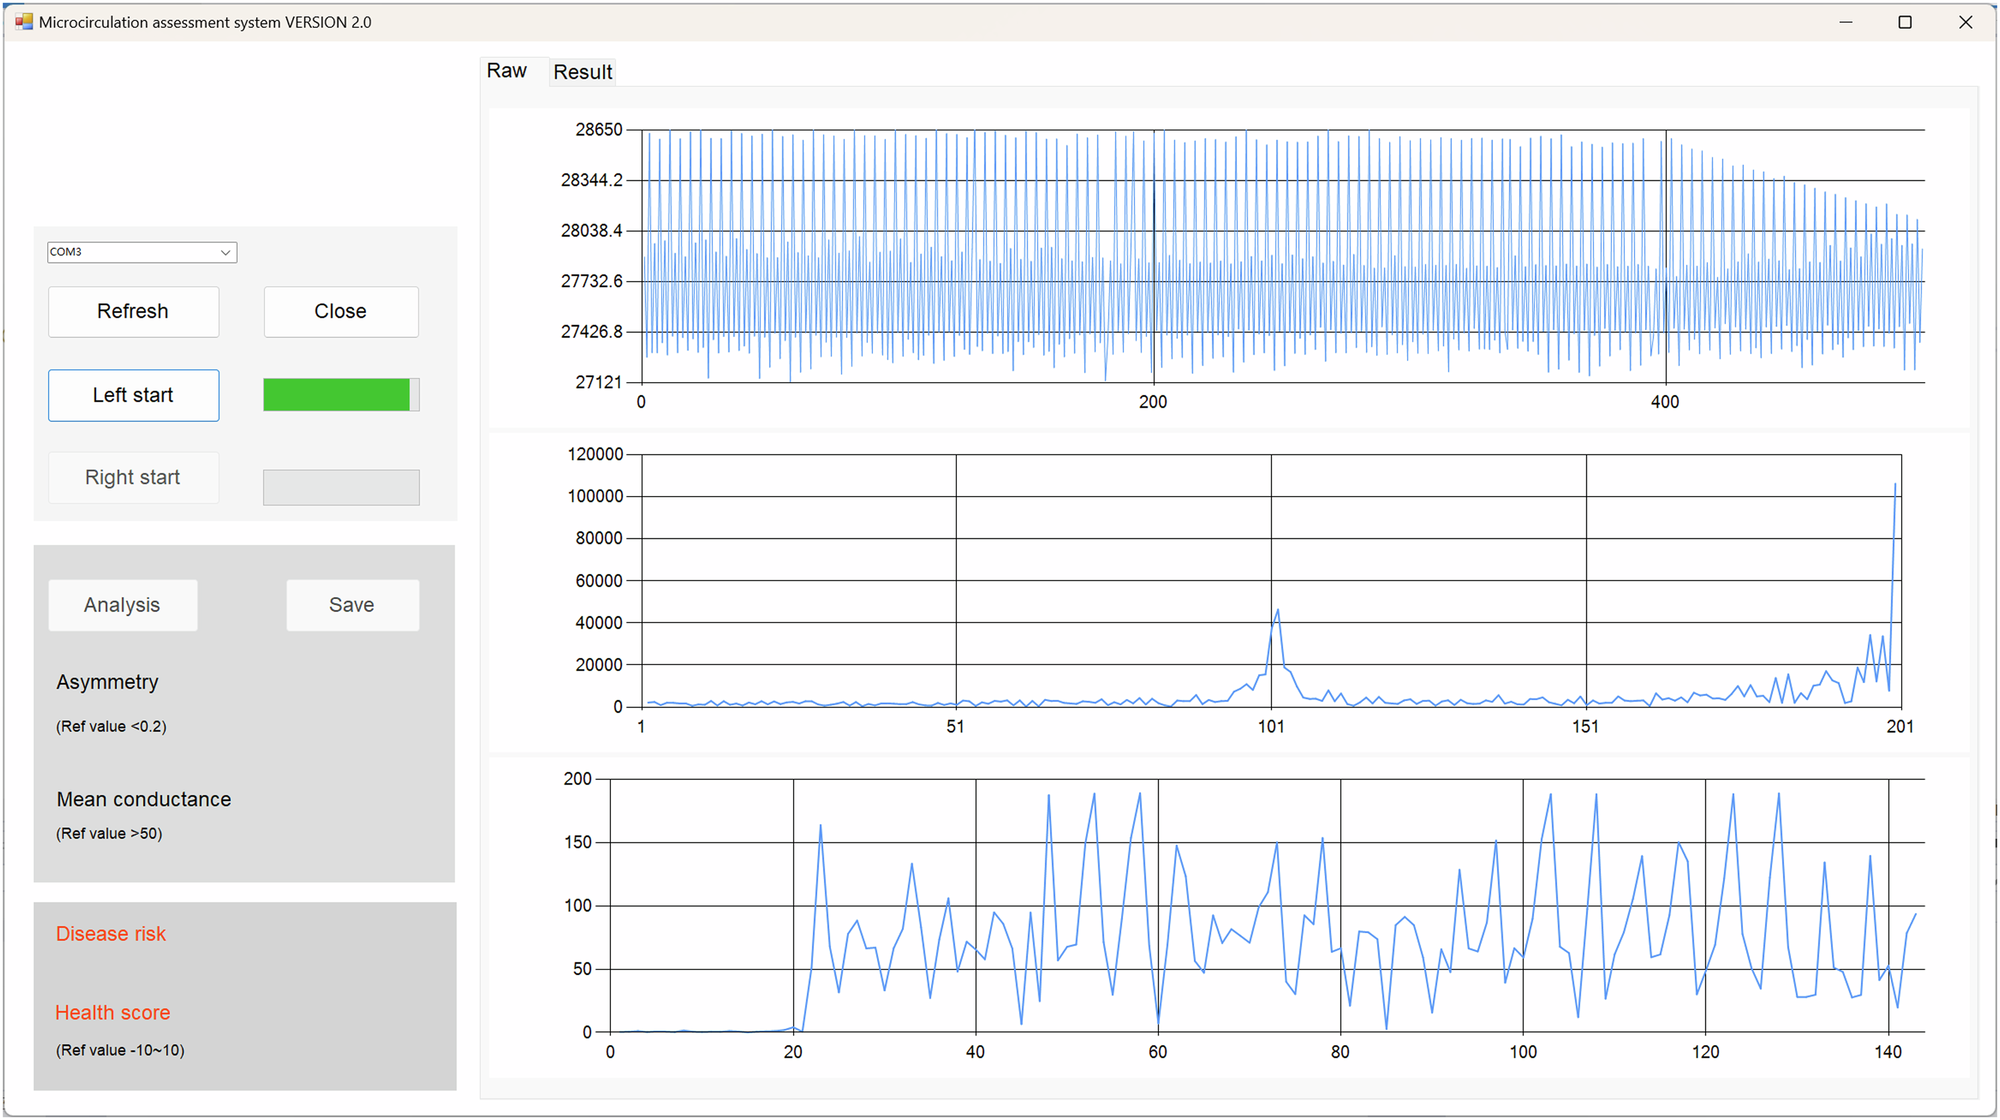The width and height of the screenshot is (2000, 1120).
Task: Click the Right start button
Action: click(133, 478)
